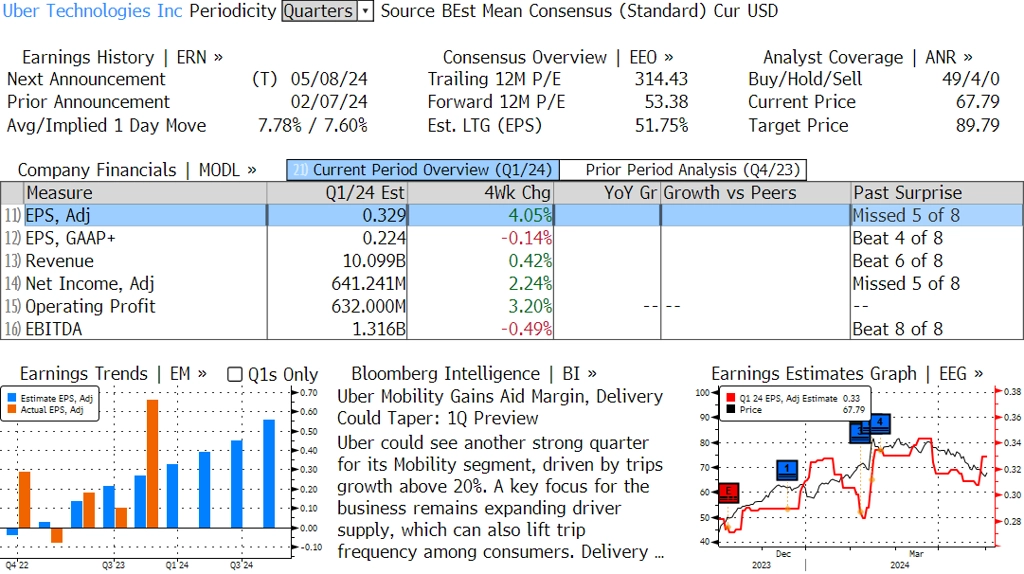Image resolution: width=1024 pixels, height=574 pixels.
Task: Click the red E earnings marker on graph
Action: tap(728, 492)
